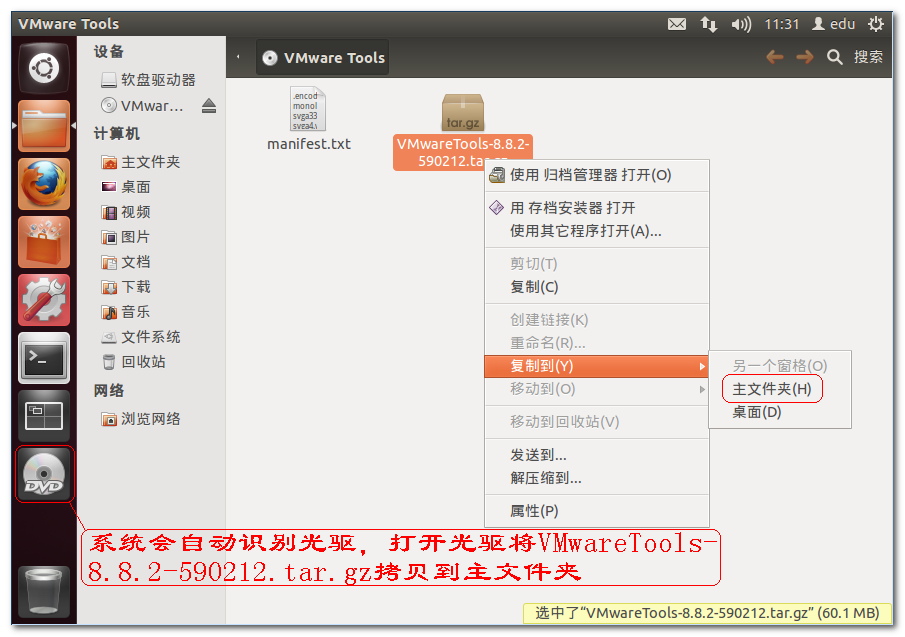This screenshot has width=905, height=637.
Task: Open the clock showing 11:31
Action: (781, 24)
